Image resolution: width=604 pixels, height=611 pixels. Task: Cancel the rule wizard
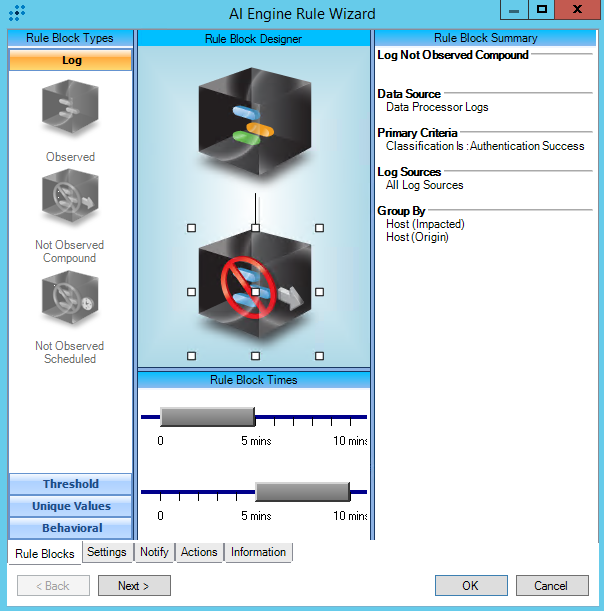pyautogui.click(x=550, y=586)
